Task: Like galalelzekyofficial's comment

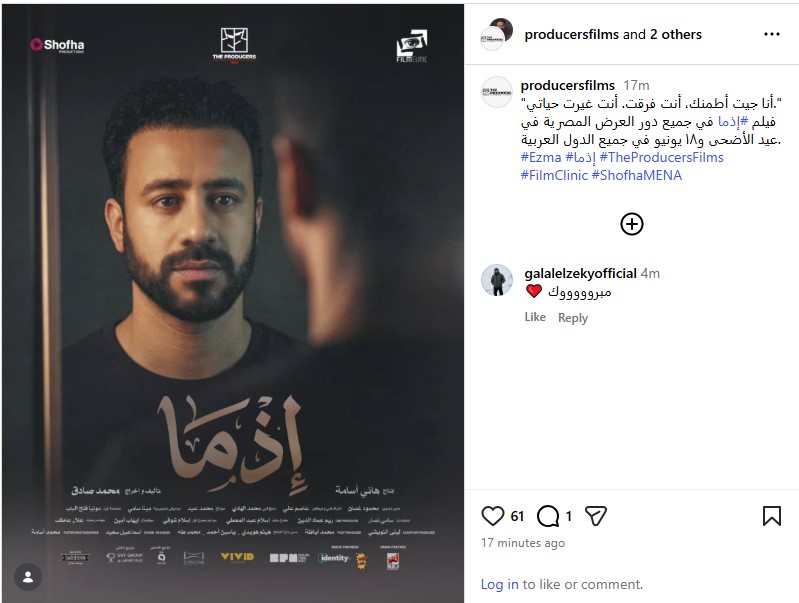Action: point(535,317)
